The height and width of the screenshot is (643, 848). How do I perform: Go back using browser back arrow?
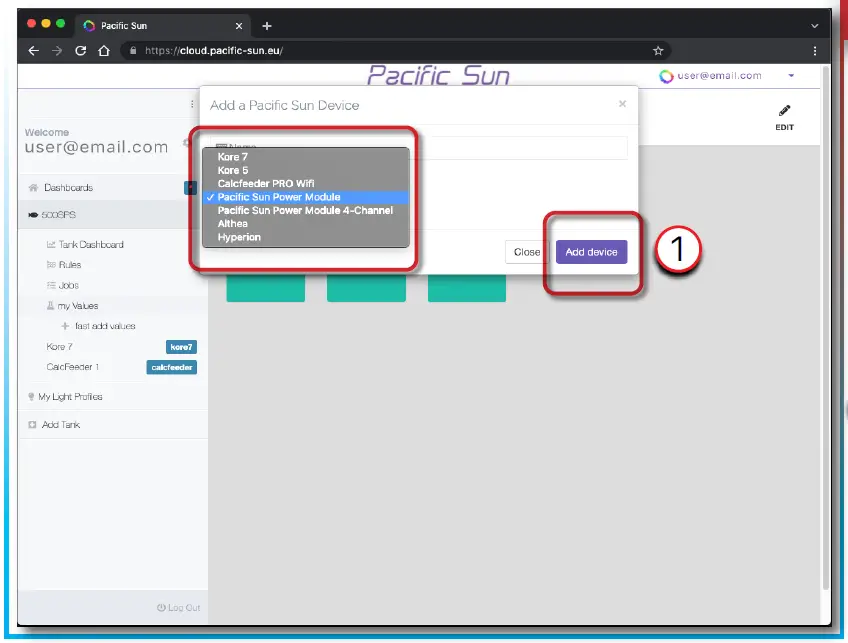tap(34, 51)
